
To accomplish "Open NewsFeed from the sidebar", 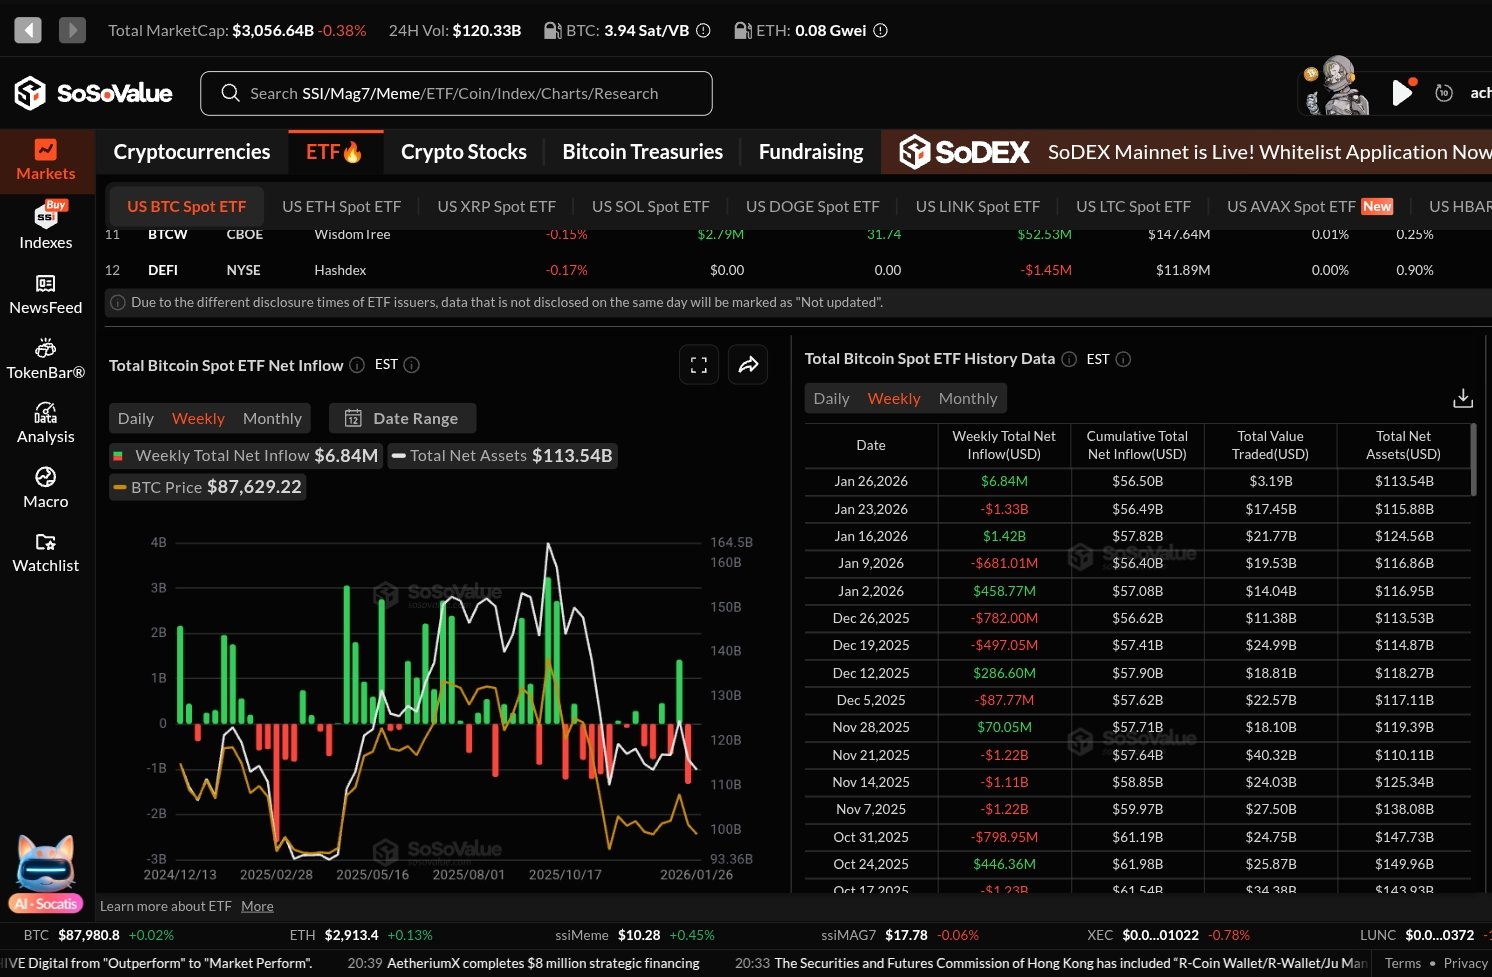I will coord(46,294).
